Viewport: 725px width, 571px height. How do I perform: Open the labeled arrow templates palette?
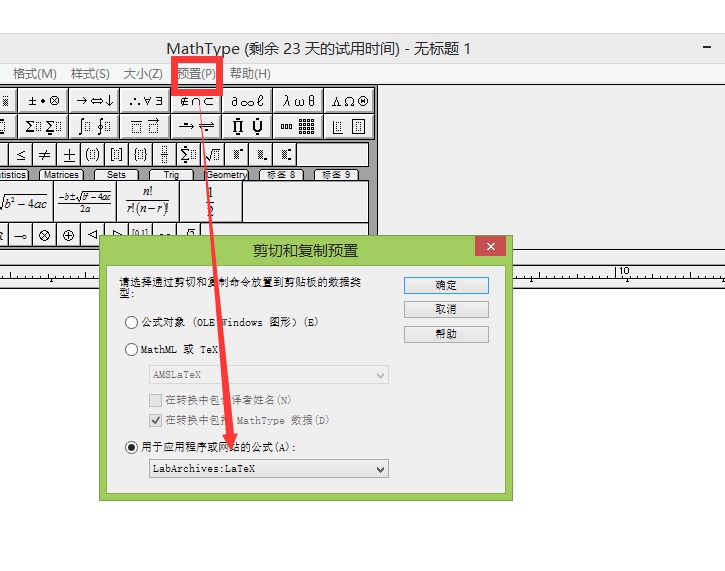[x=197, y=126]
